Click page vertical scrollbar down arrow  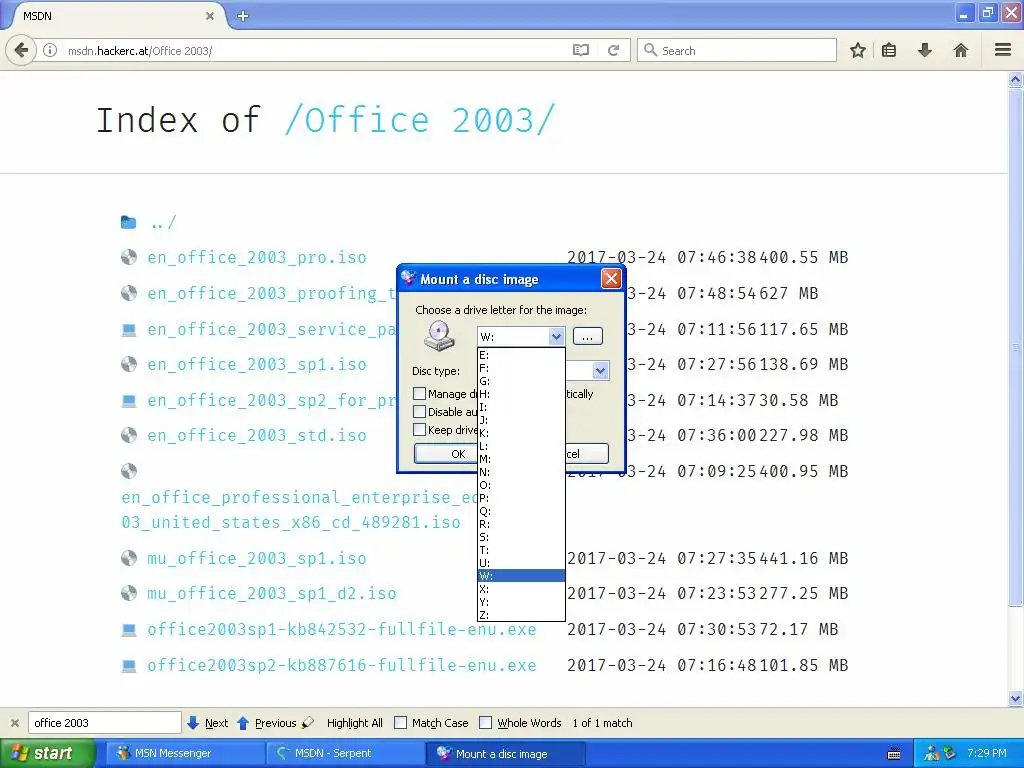(1015, 699)
